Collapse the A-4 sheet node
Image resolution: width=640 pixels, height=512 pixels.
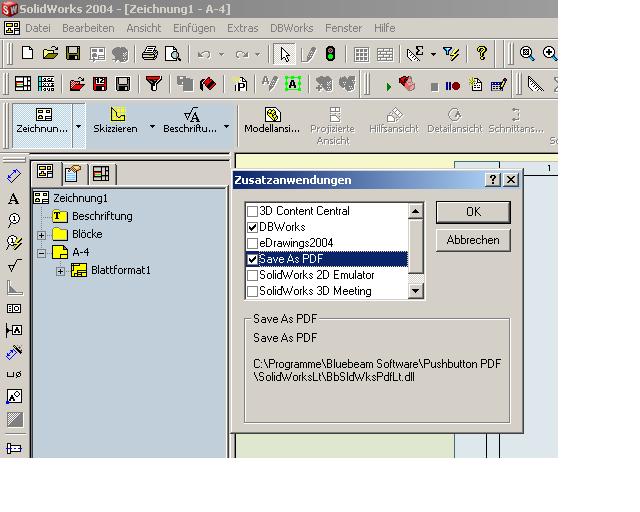coord(41,253)
